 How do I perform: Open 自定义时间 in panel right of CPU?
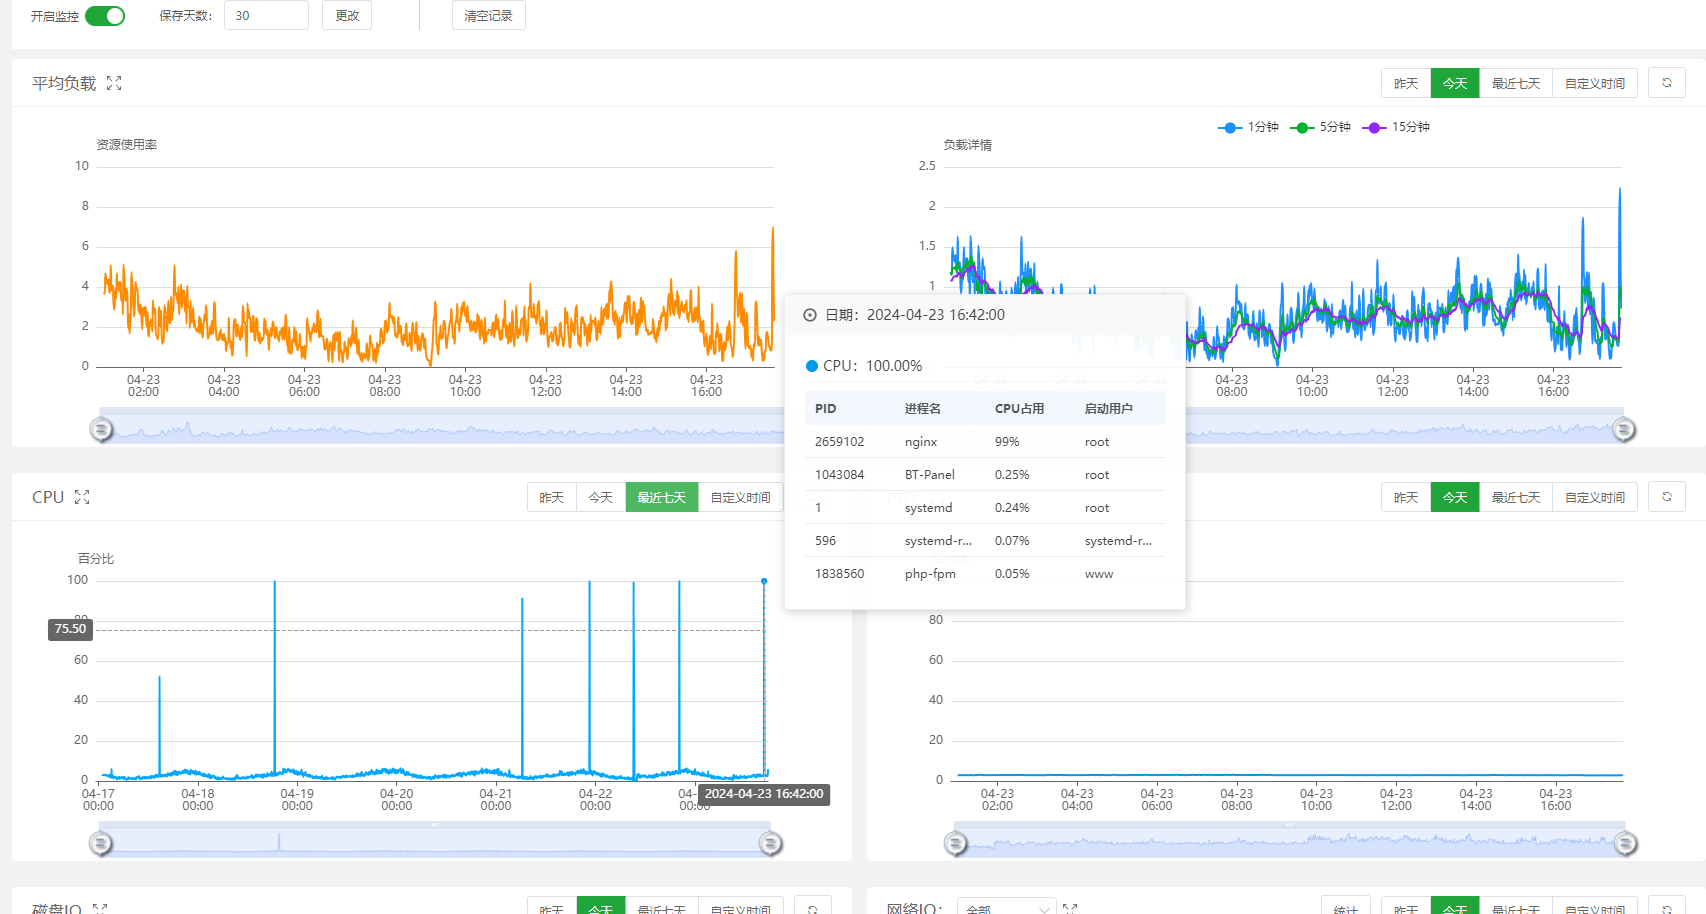(1595, 497)
